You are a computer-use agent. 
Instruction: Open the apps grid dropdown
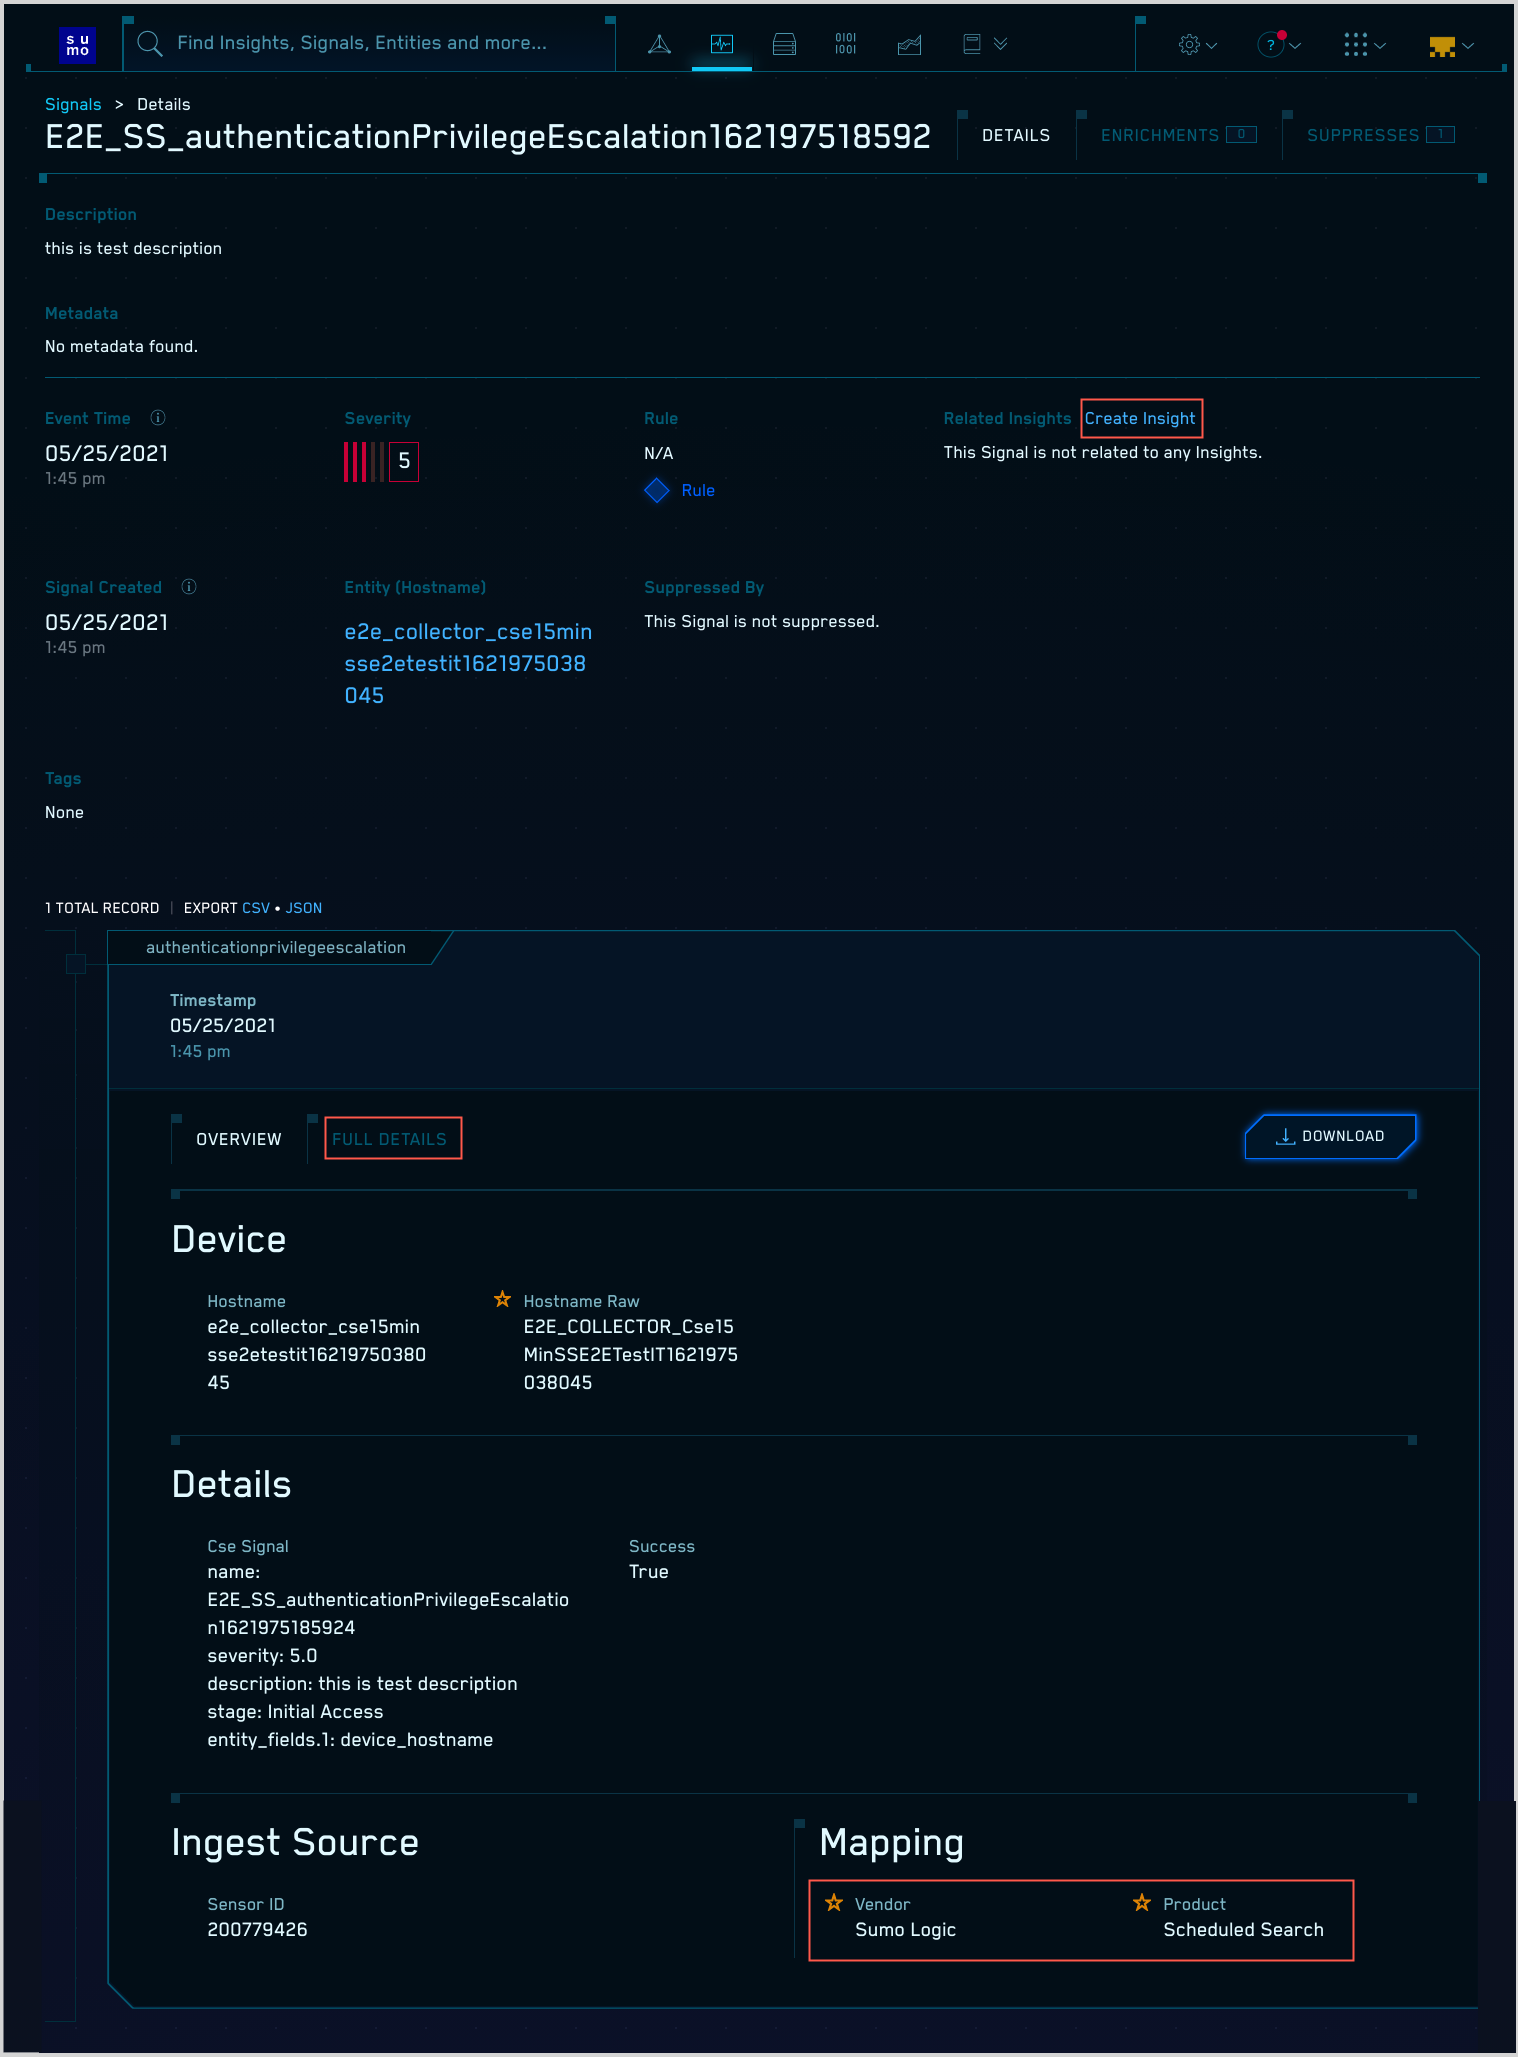1364,45
